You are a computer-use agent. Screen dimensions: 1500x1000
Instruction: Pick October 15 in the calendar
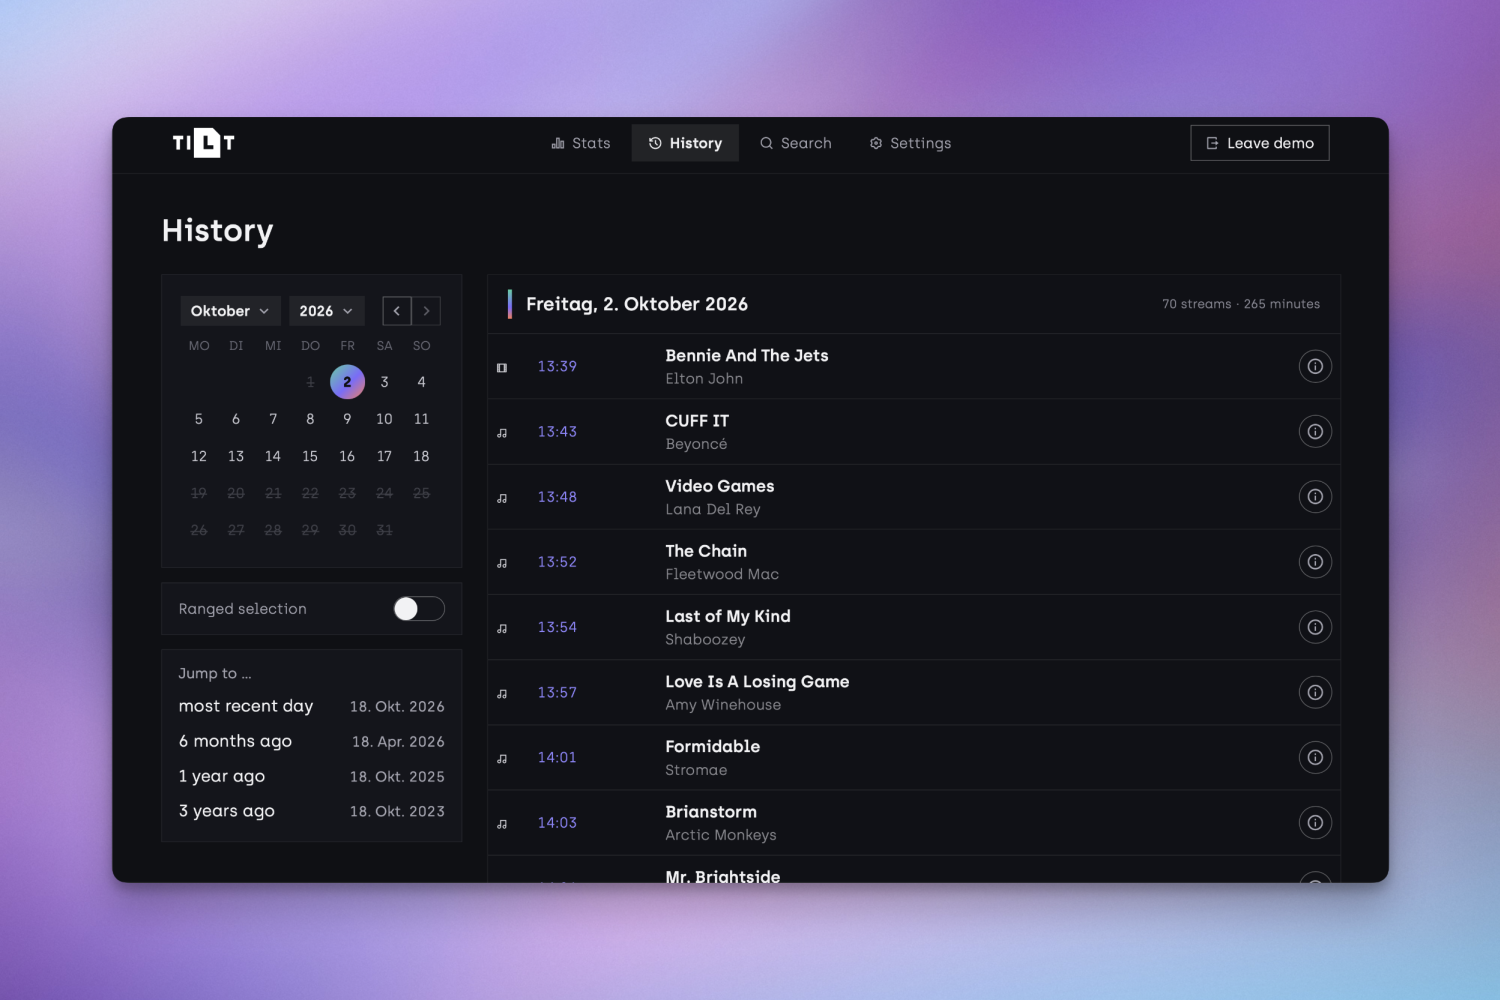pos(310,456)
